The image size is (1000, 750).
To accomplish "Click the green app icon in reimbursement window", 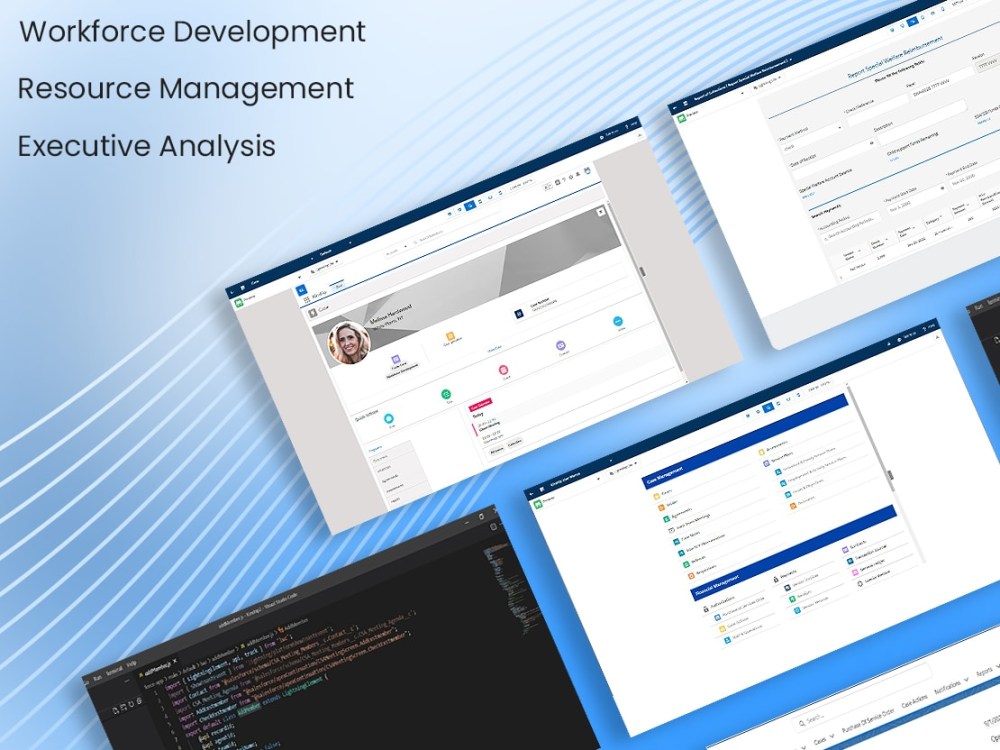I will tap(681, 119).
